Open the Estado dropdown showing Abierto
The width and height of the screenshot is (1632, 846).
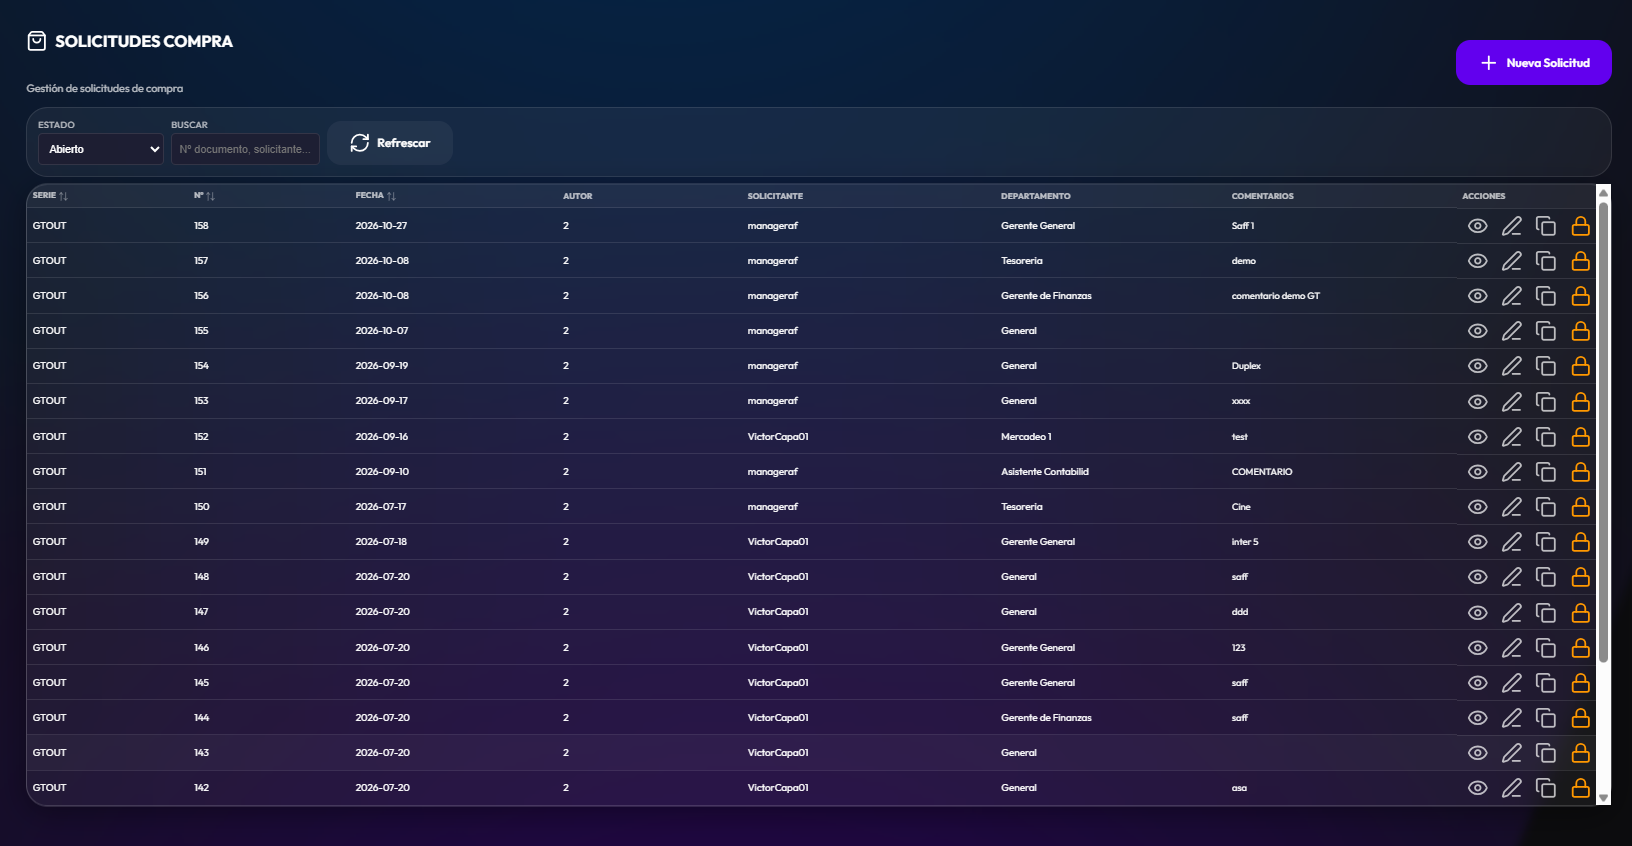point(101,149)
